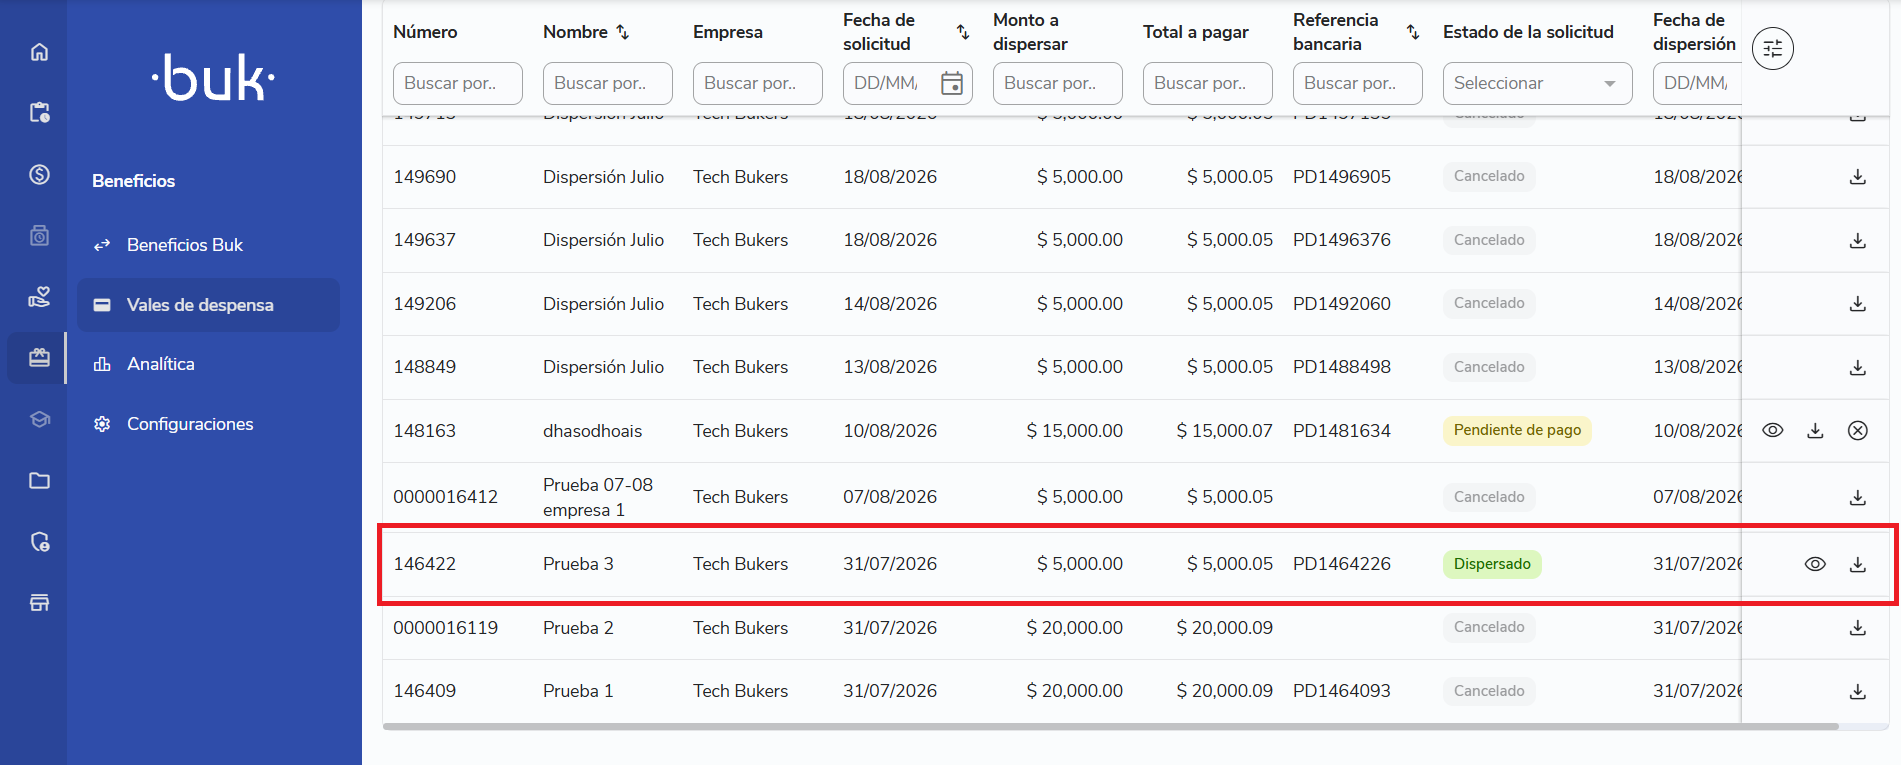
Task: Focus Total a pagar search field
Action: (1207, 83)
